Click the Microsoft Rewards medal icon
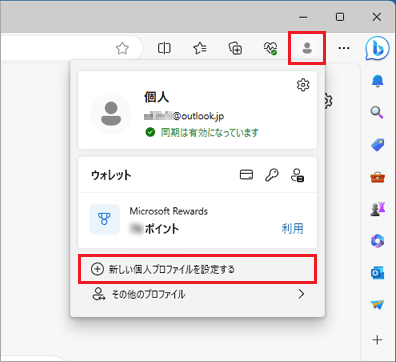This screenshot has width=396, height=362. (x=104, y=219)
